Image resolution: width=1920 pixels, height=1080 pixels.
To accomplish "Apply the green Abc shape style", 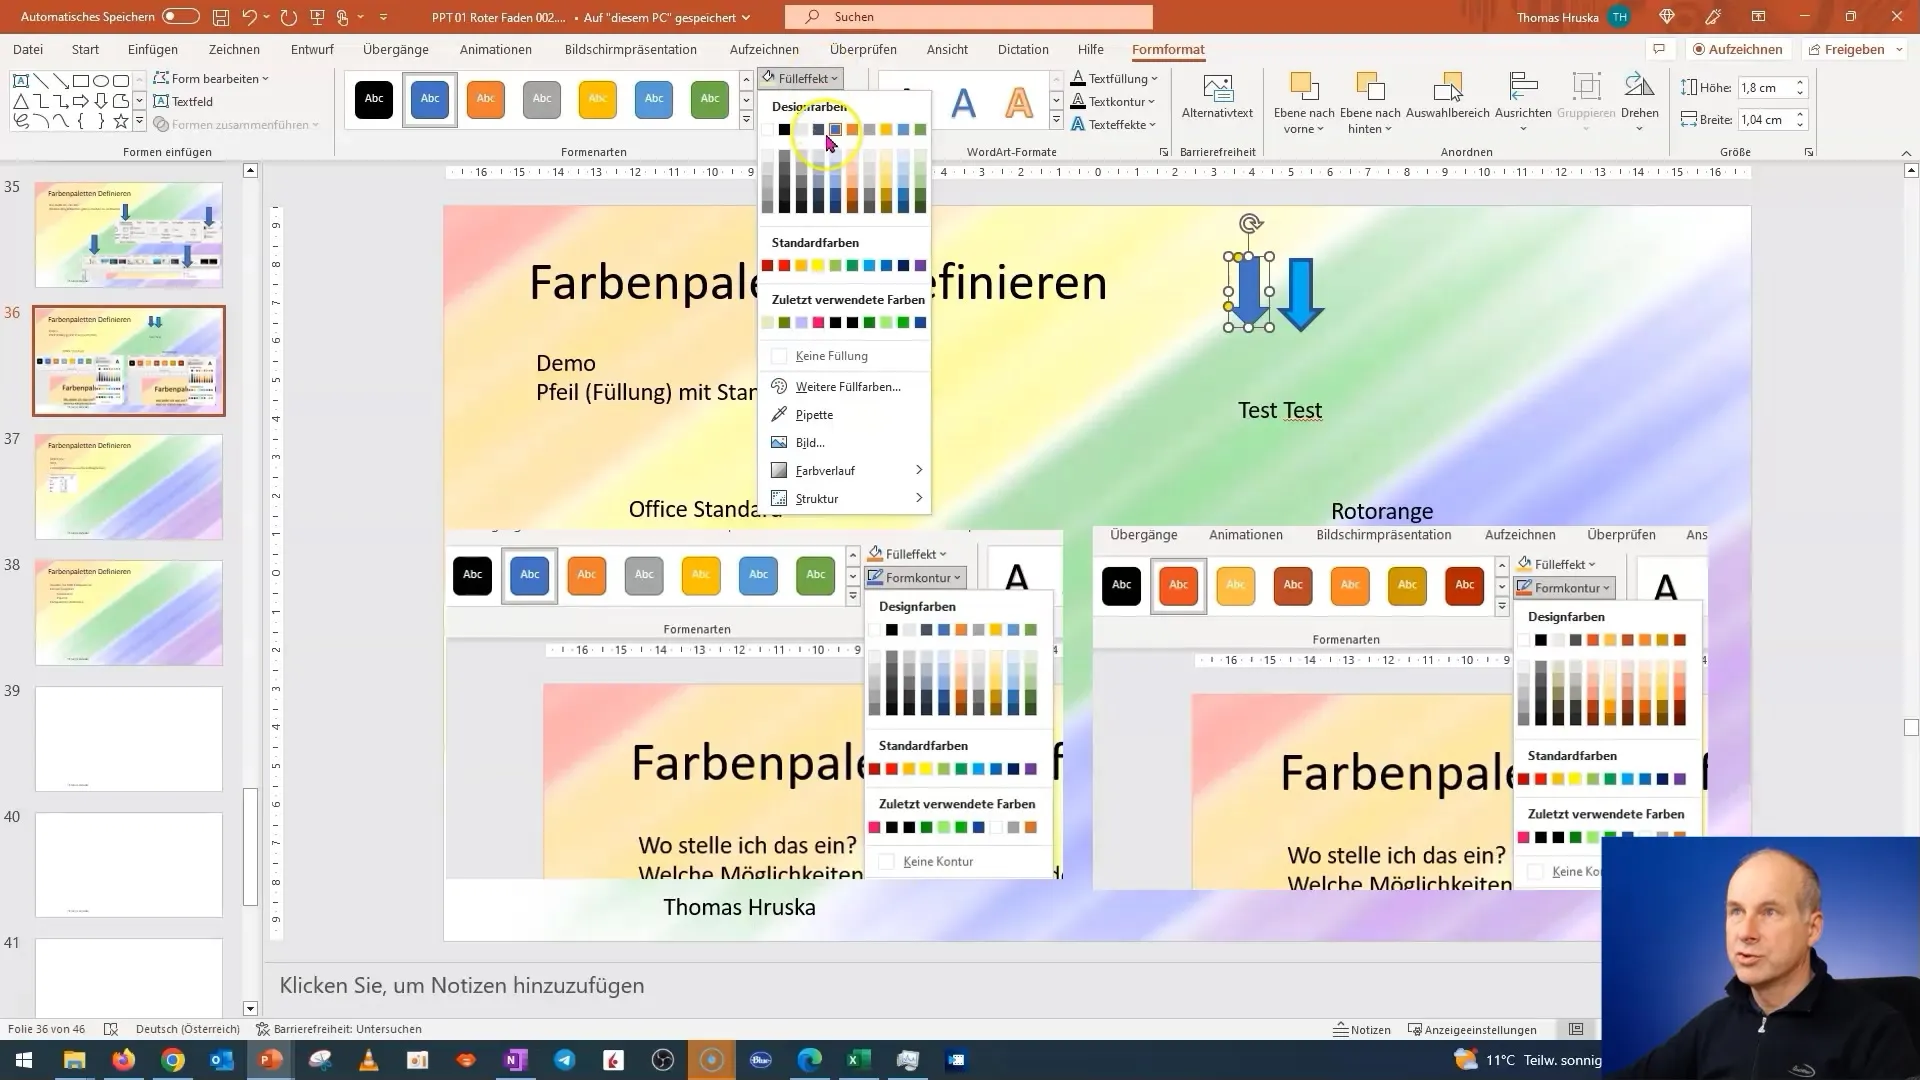I will 710,99.
